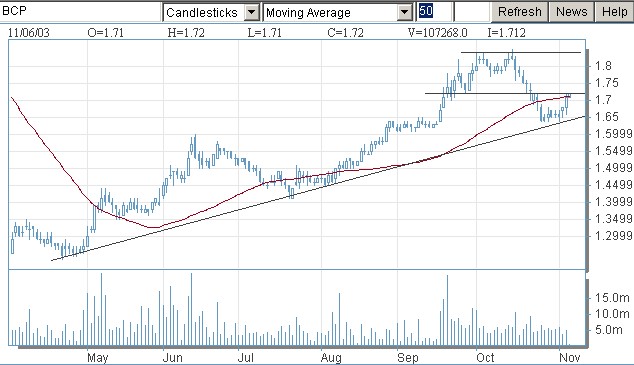Click the 1.7 price axis label
Screen dimensions: 634x365
pos(603,100)
